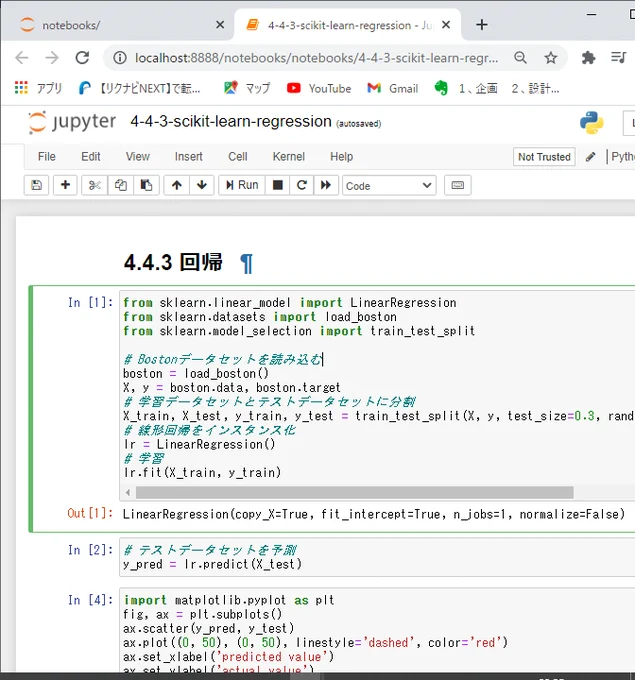Open the File menu

[x=46, y=157]
